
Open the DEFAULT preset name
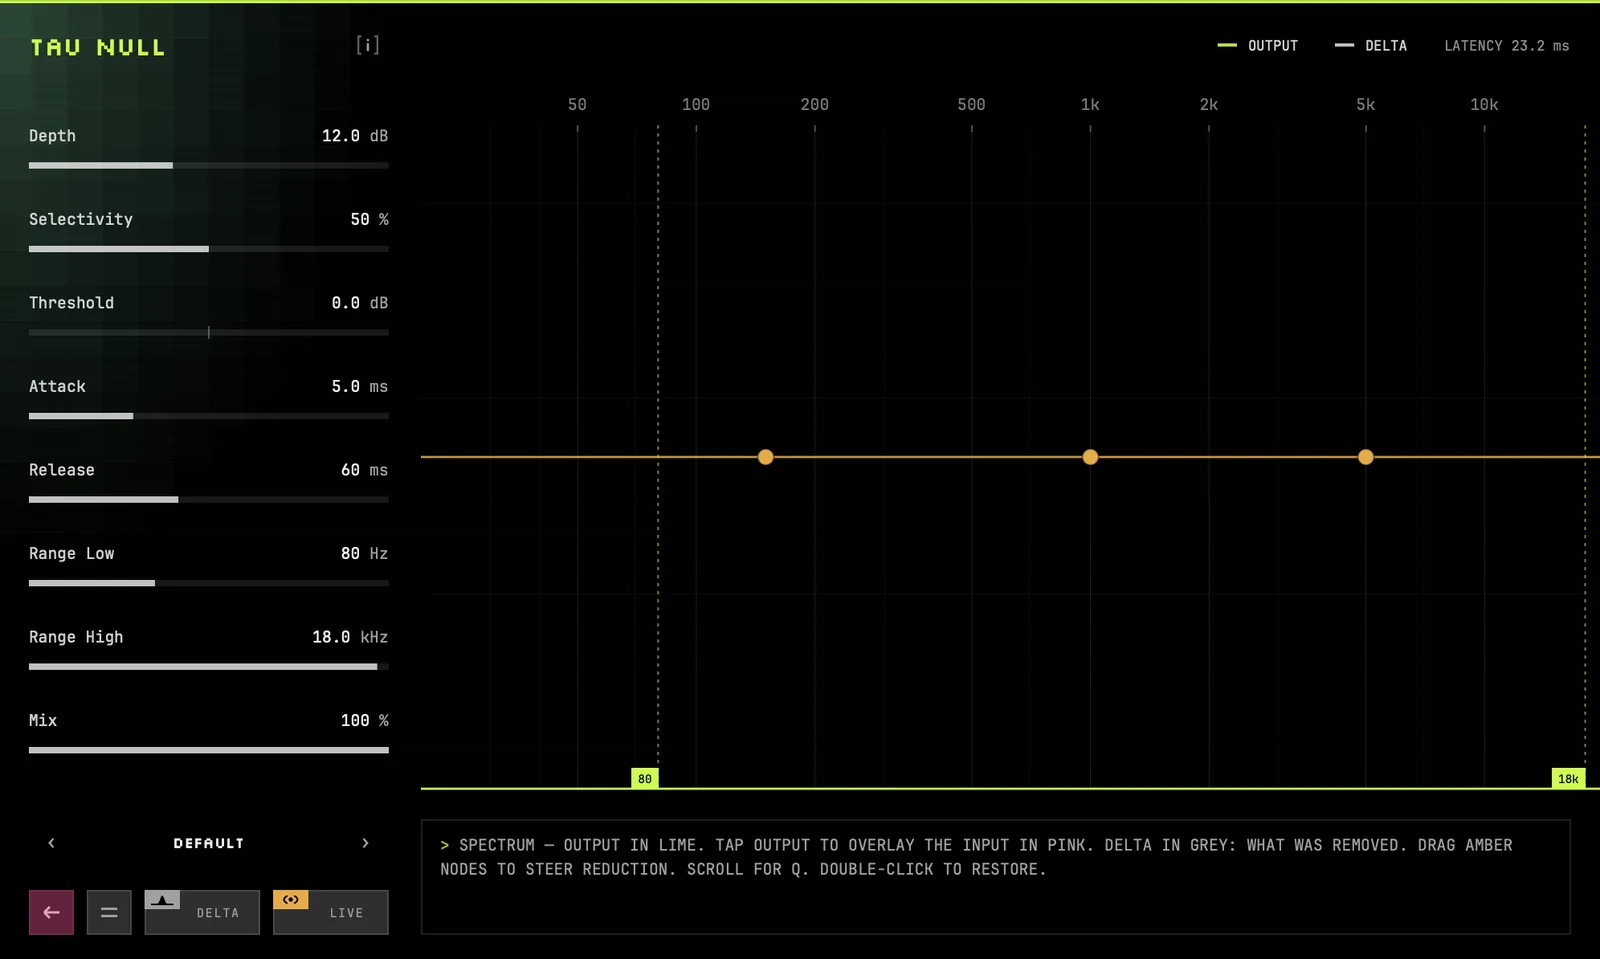pyautogui.click(x=209, y=843)
